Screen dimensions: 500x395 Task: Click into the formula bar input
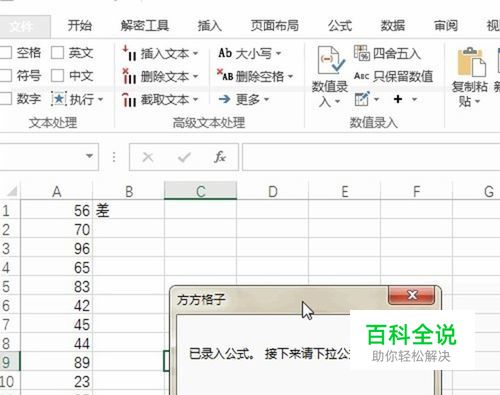pos(371,157)
